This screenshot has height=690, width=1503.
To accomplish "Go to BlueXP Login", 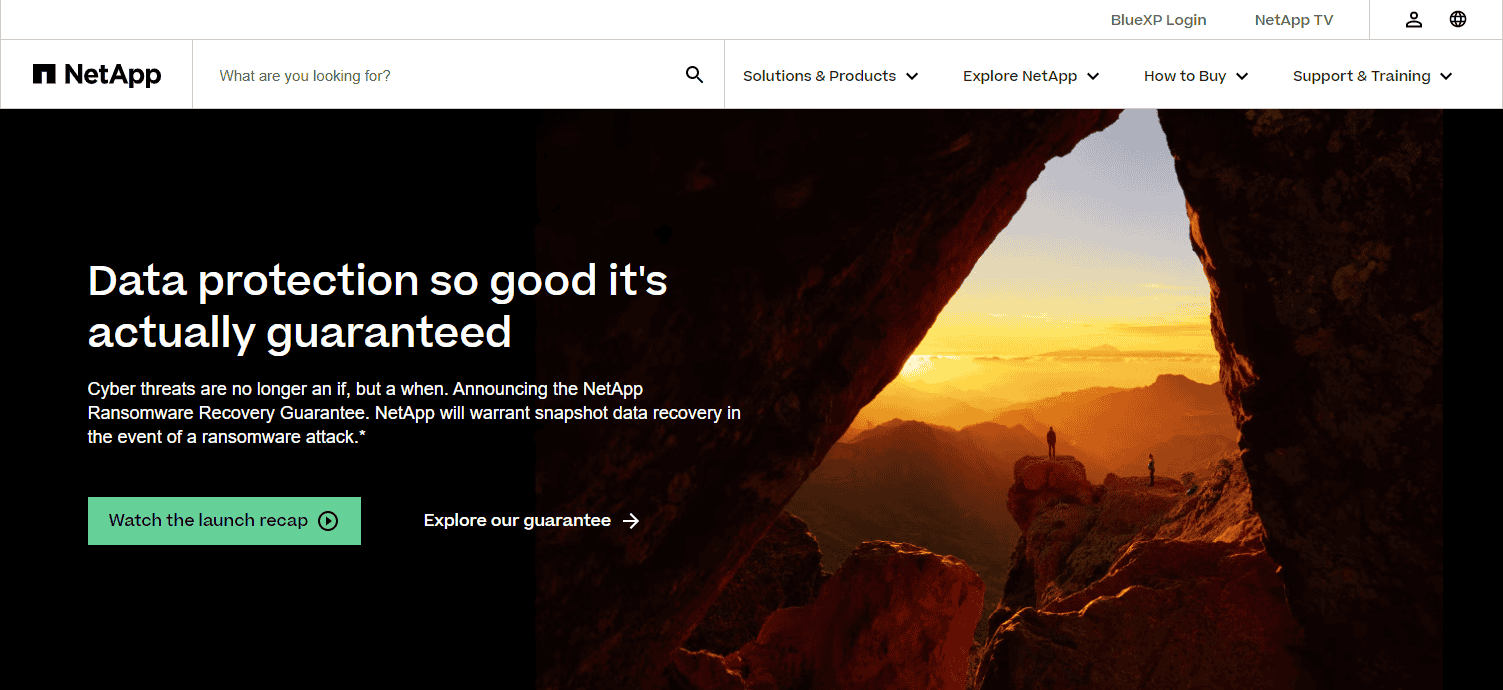I will click(1158, 20).
